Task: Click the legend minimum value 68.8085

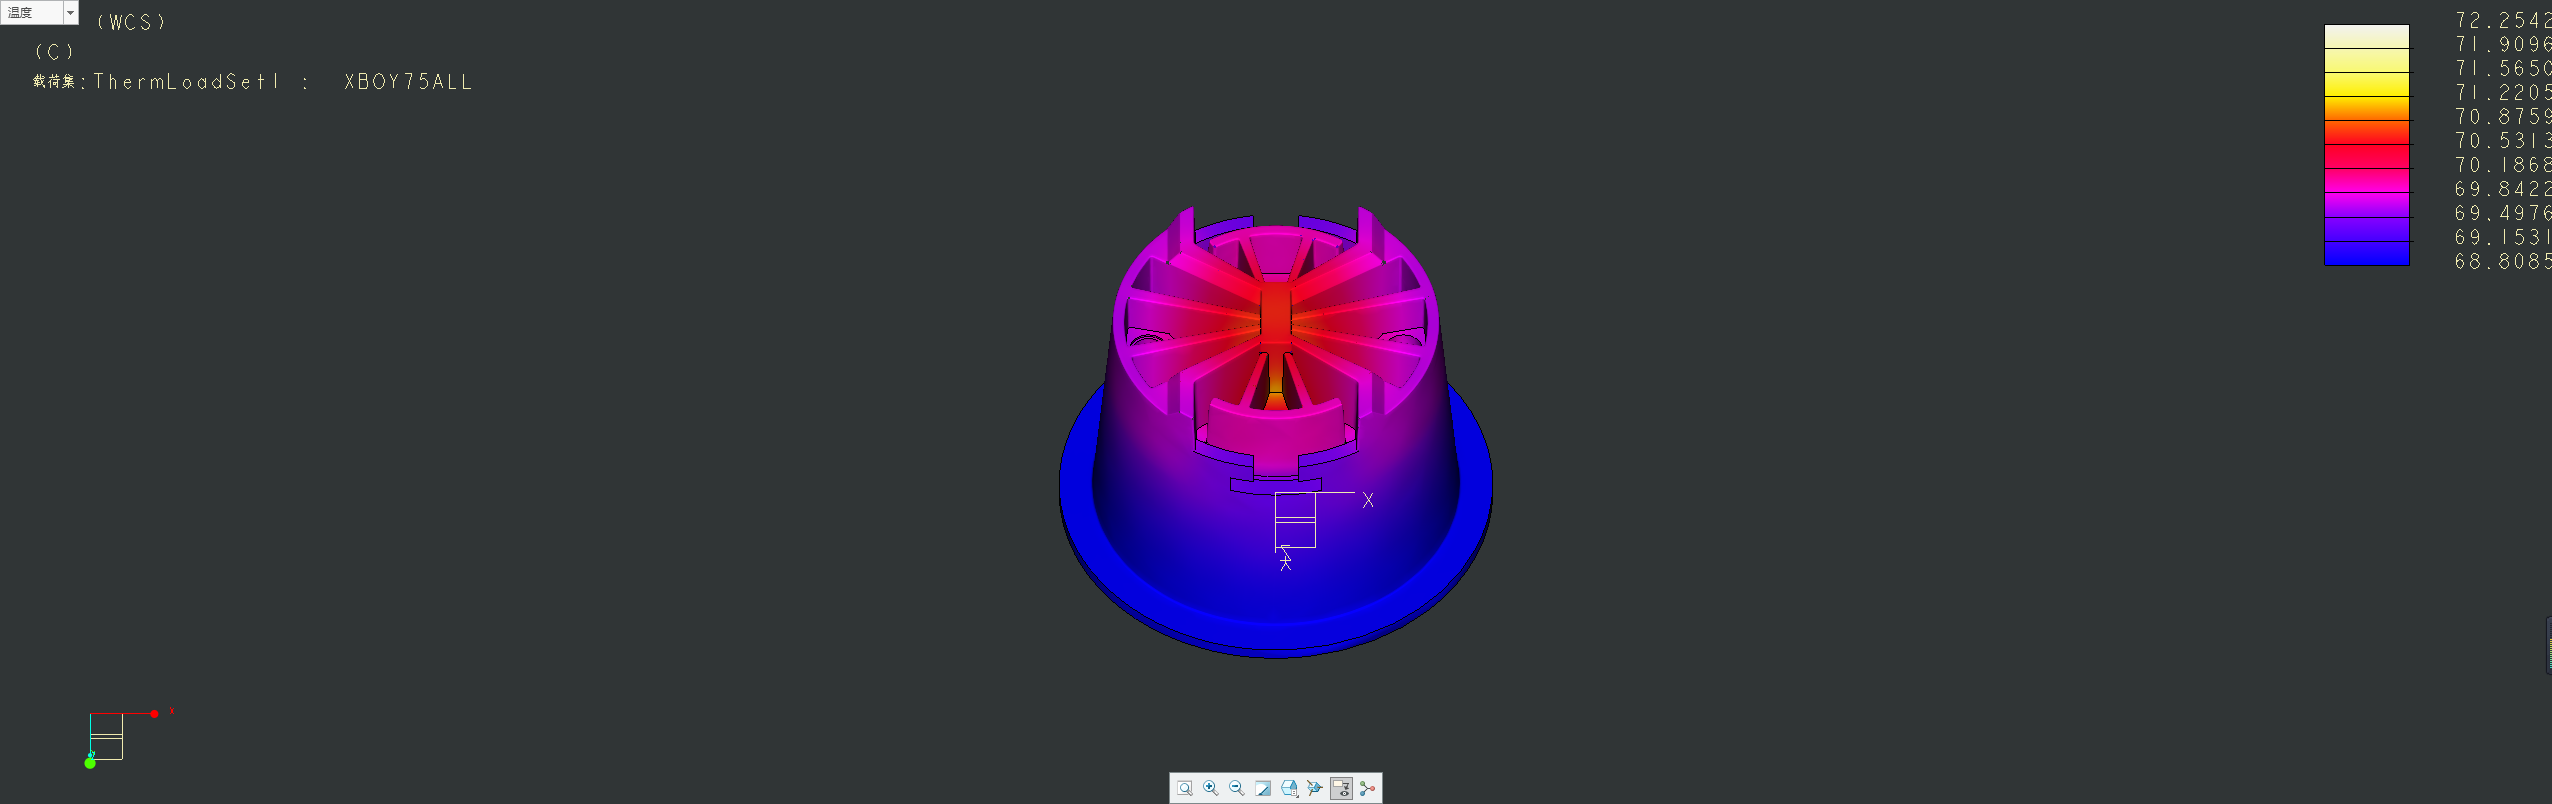Action: point(2502,261)
